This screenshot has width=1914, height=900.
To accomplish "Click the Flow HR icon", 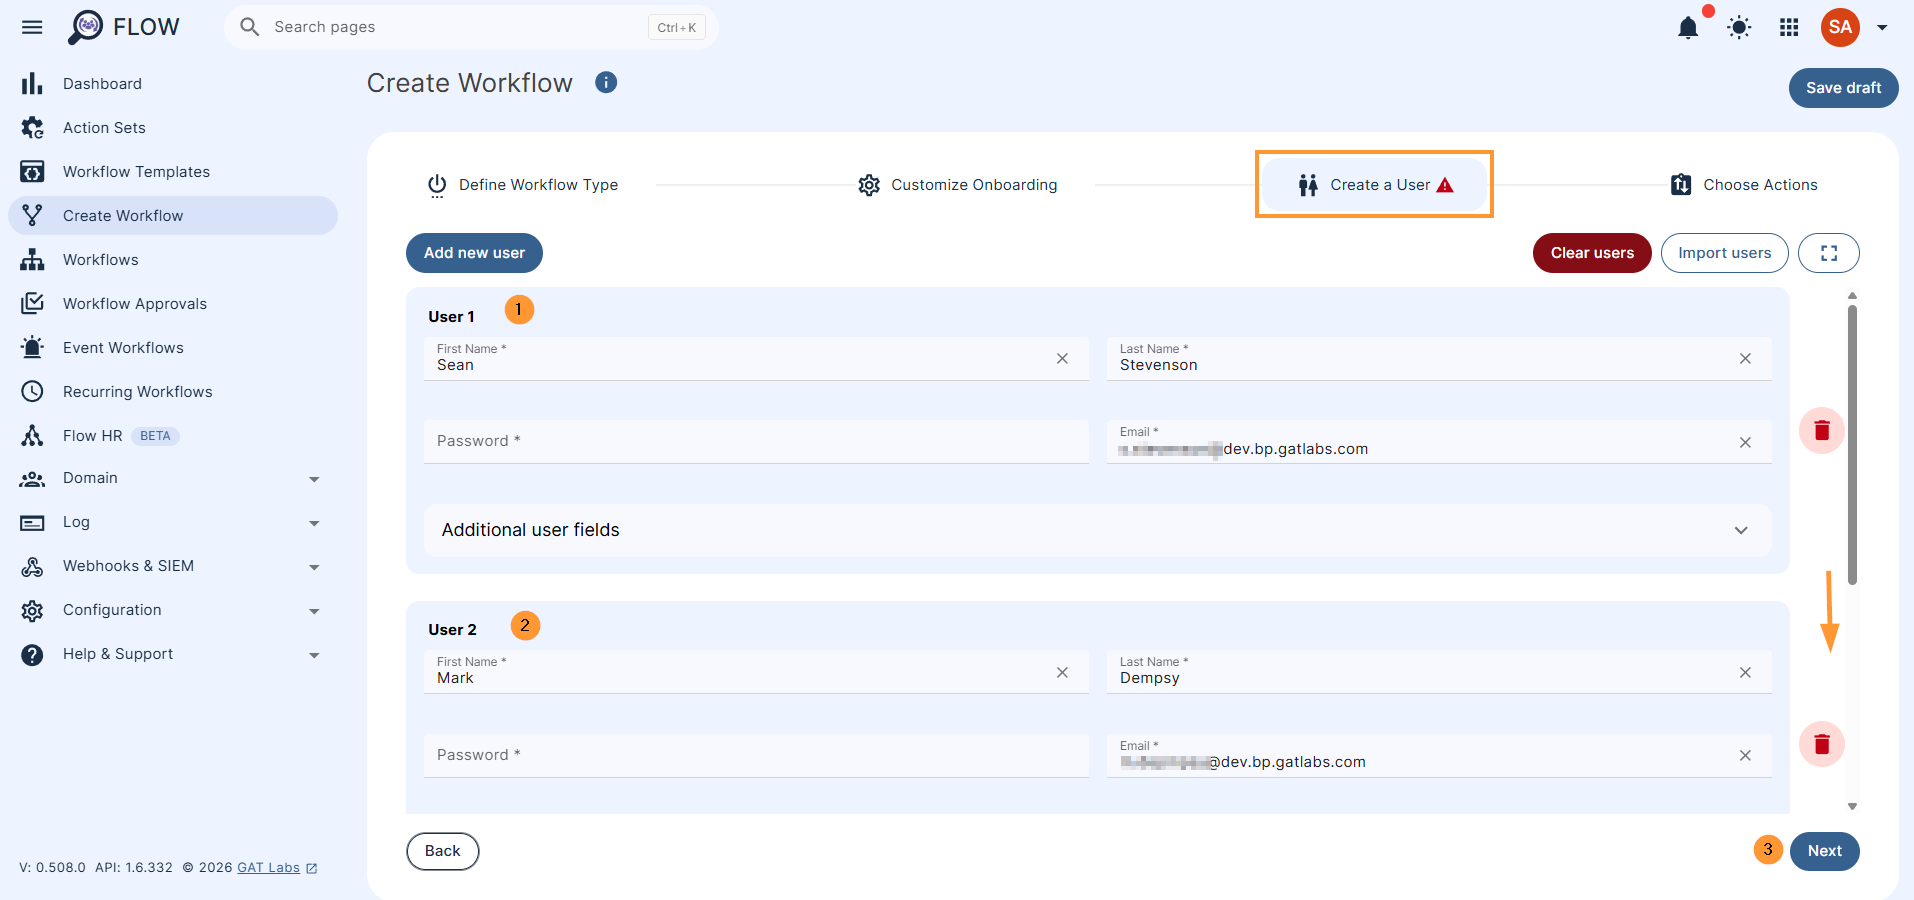I will [32, 436].
